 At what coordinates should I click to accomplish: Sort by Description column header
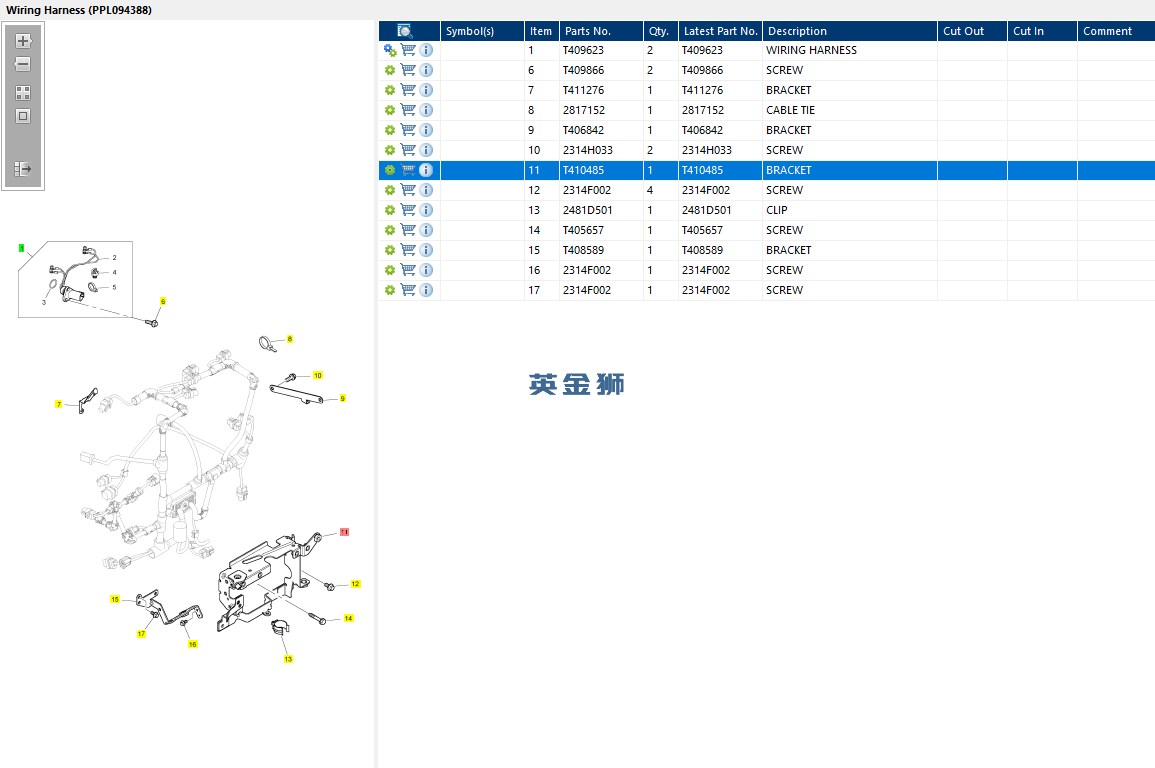click(x=850, y=31)
